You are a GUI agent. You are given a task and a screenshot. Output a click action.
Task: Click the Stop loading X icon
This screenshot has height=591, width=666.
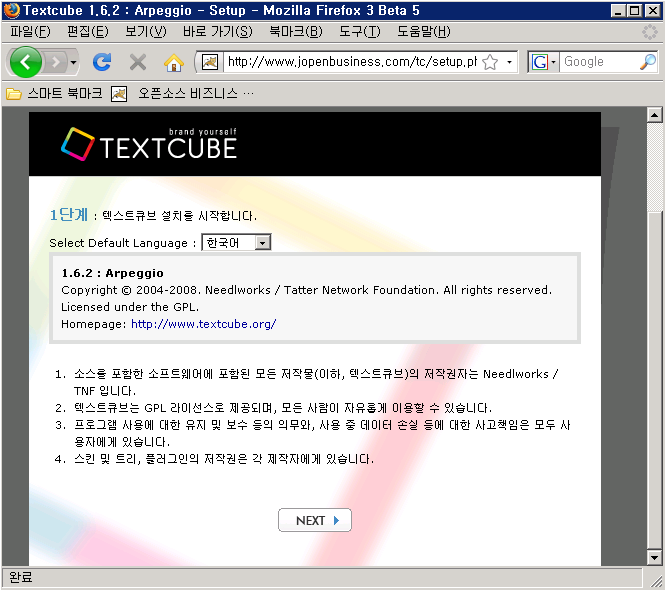click(x=138, y=62)
